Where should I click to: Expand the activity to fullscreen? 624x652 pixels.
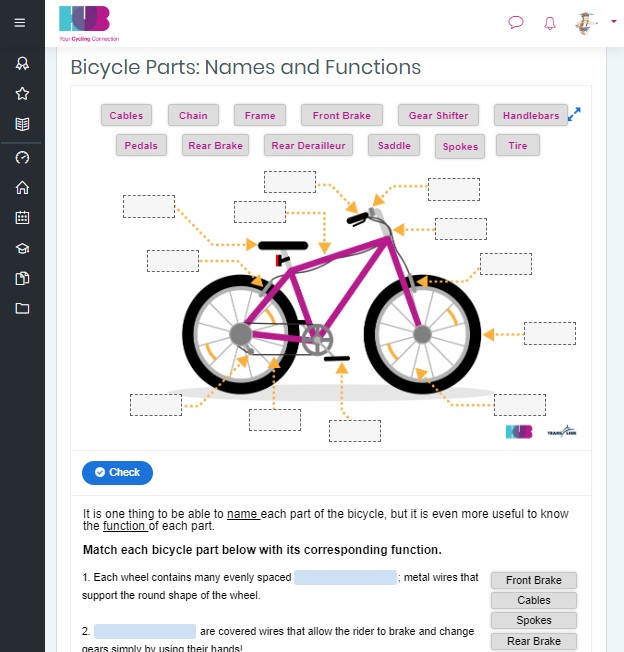tap(574, 115)
